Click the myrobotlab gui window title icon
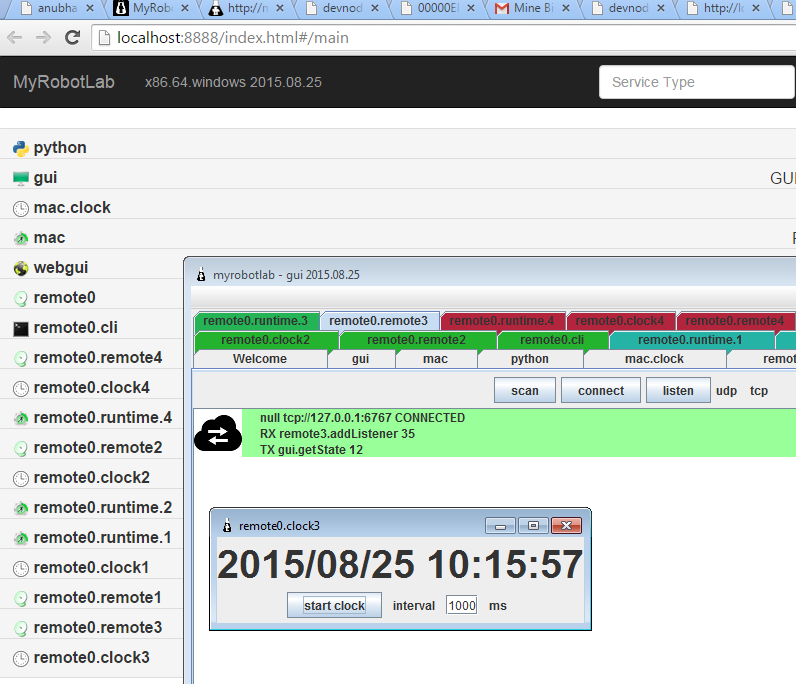796x684 pixels. point(202,275)
